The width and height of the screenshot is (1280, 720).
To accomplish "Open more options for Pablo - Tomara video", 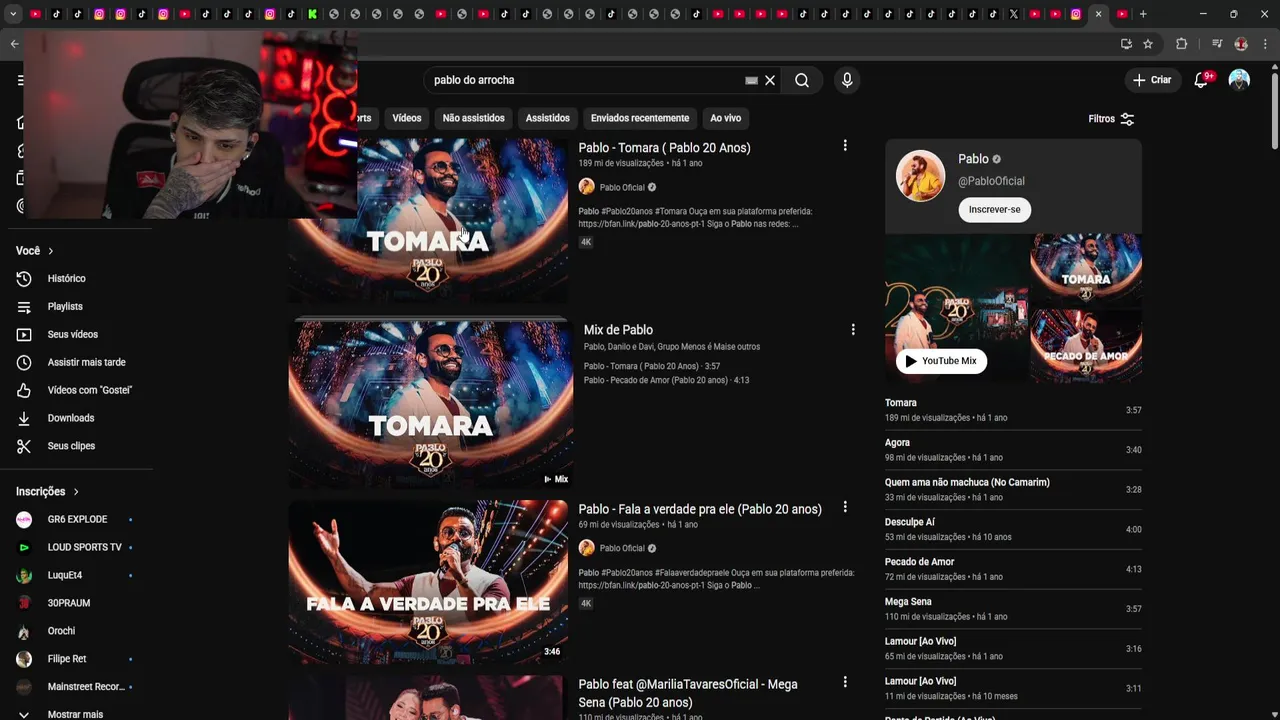I will point(845,146).
